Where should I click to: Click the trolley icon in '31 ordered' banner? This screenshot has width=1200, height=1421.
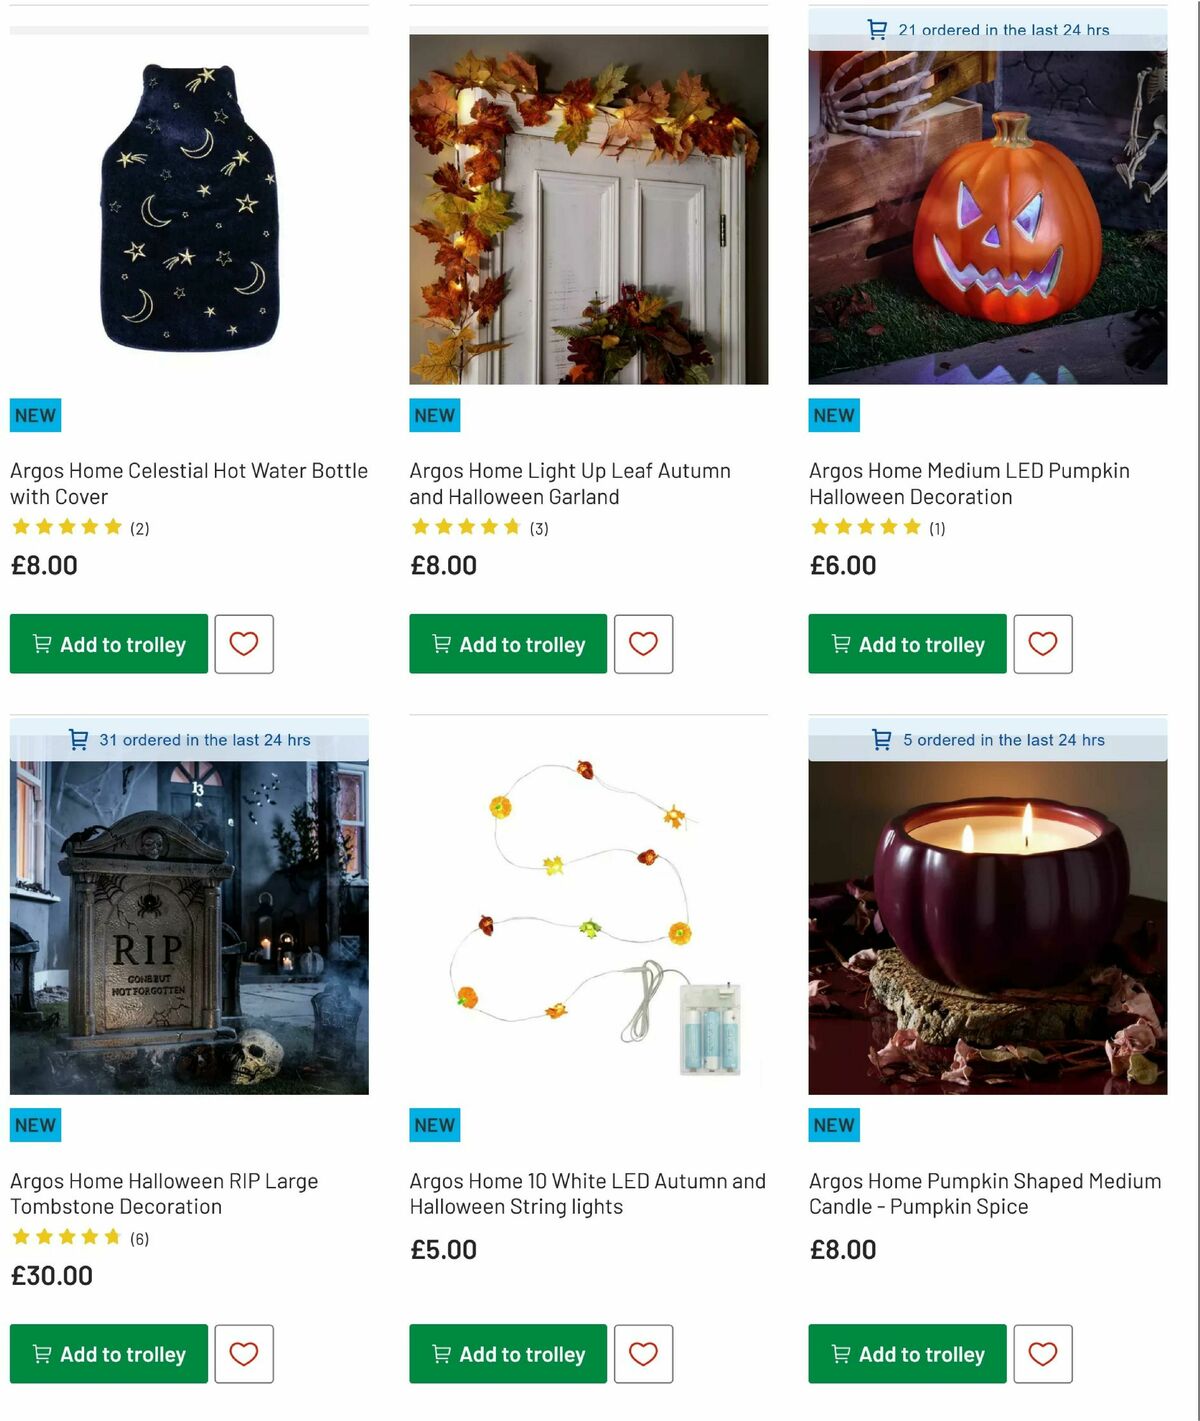[78, 740]
